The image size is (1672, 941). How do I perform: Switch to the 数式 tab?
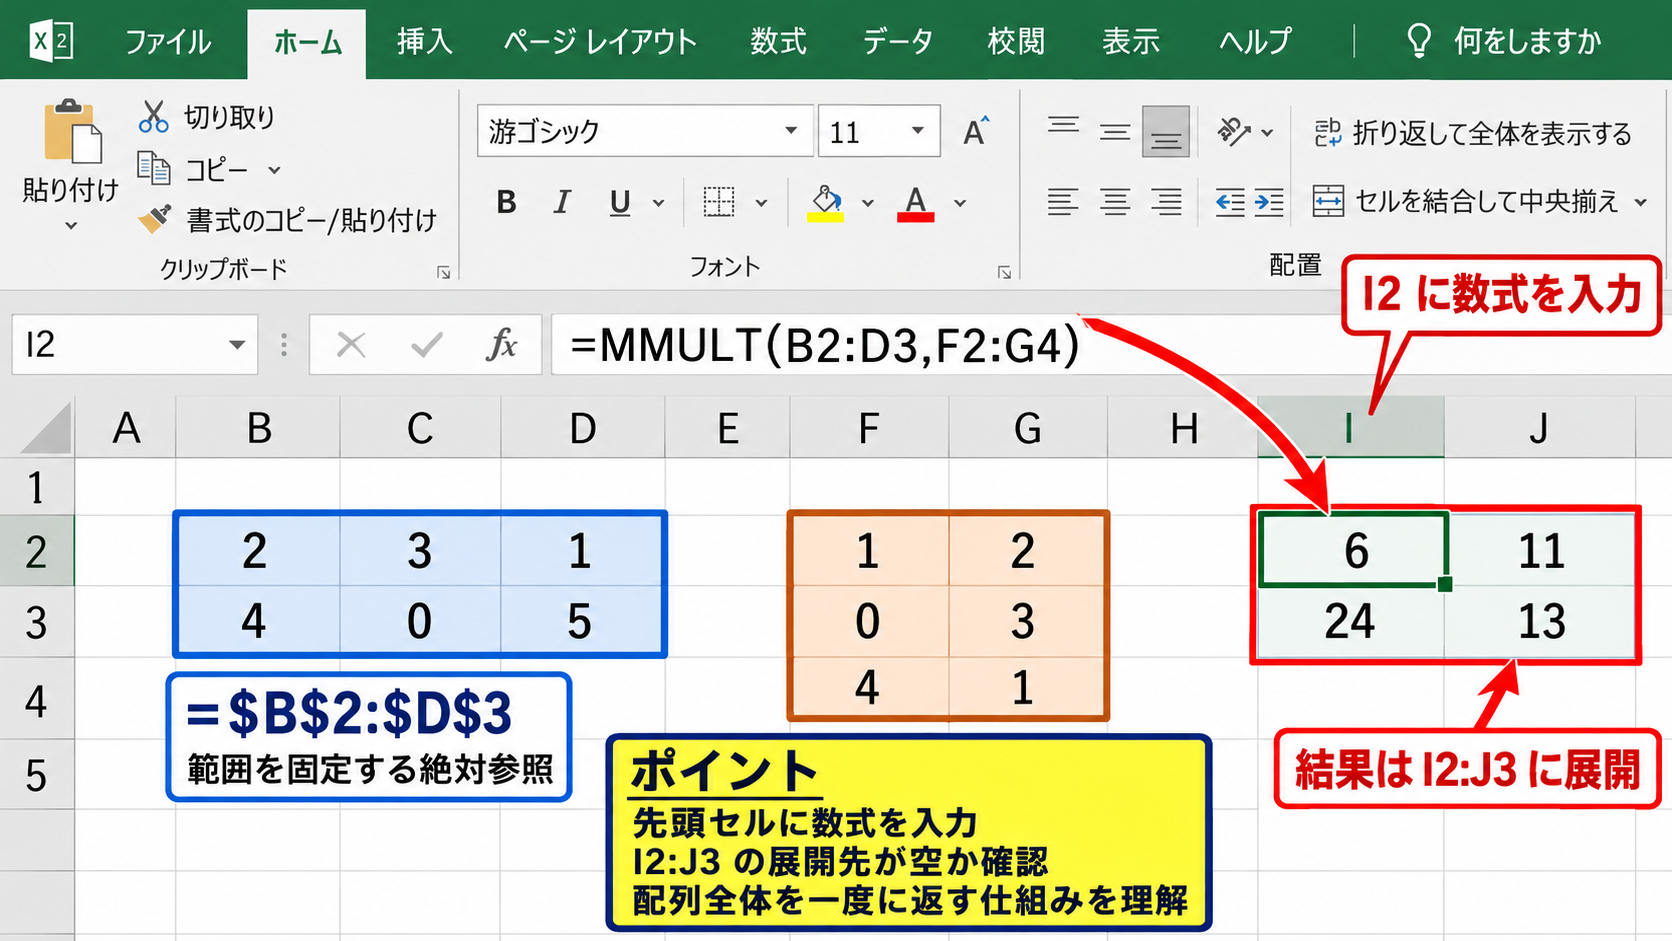tap(779, 41)
